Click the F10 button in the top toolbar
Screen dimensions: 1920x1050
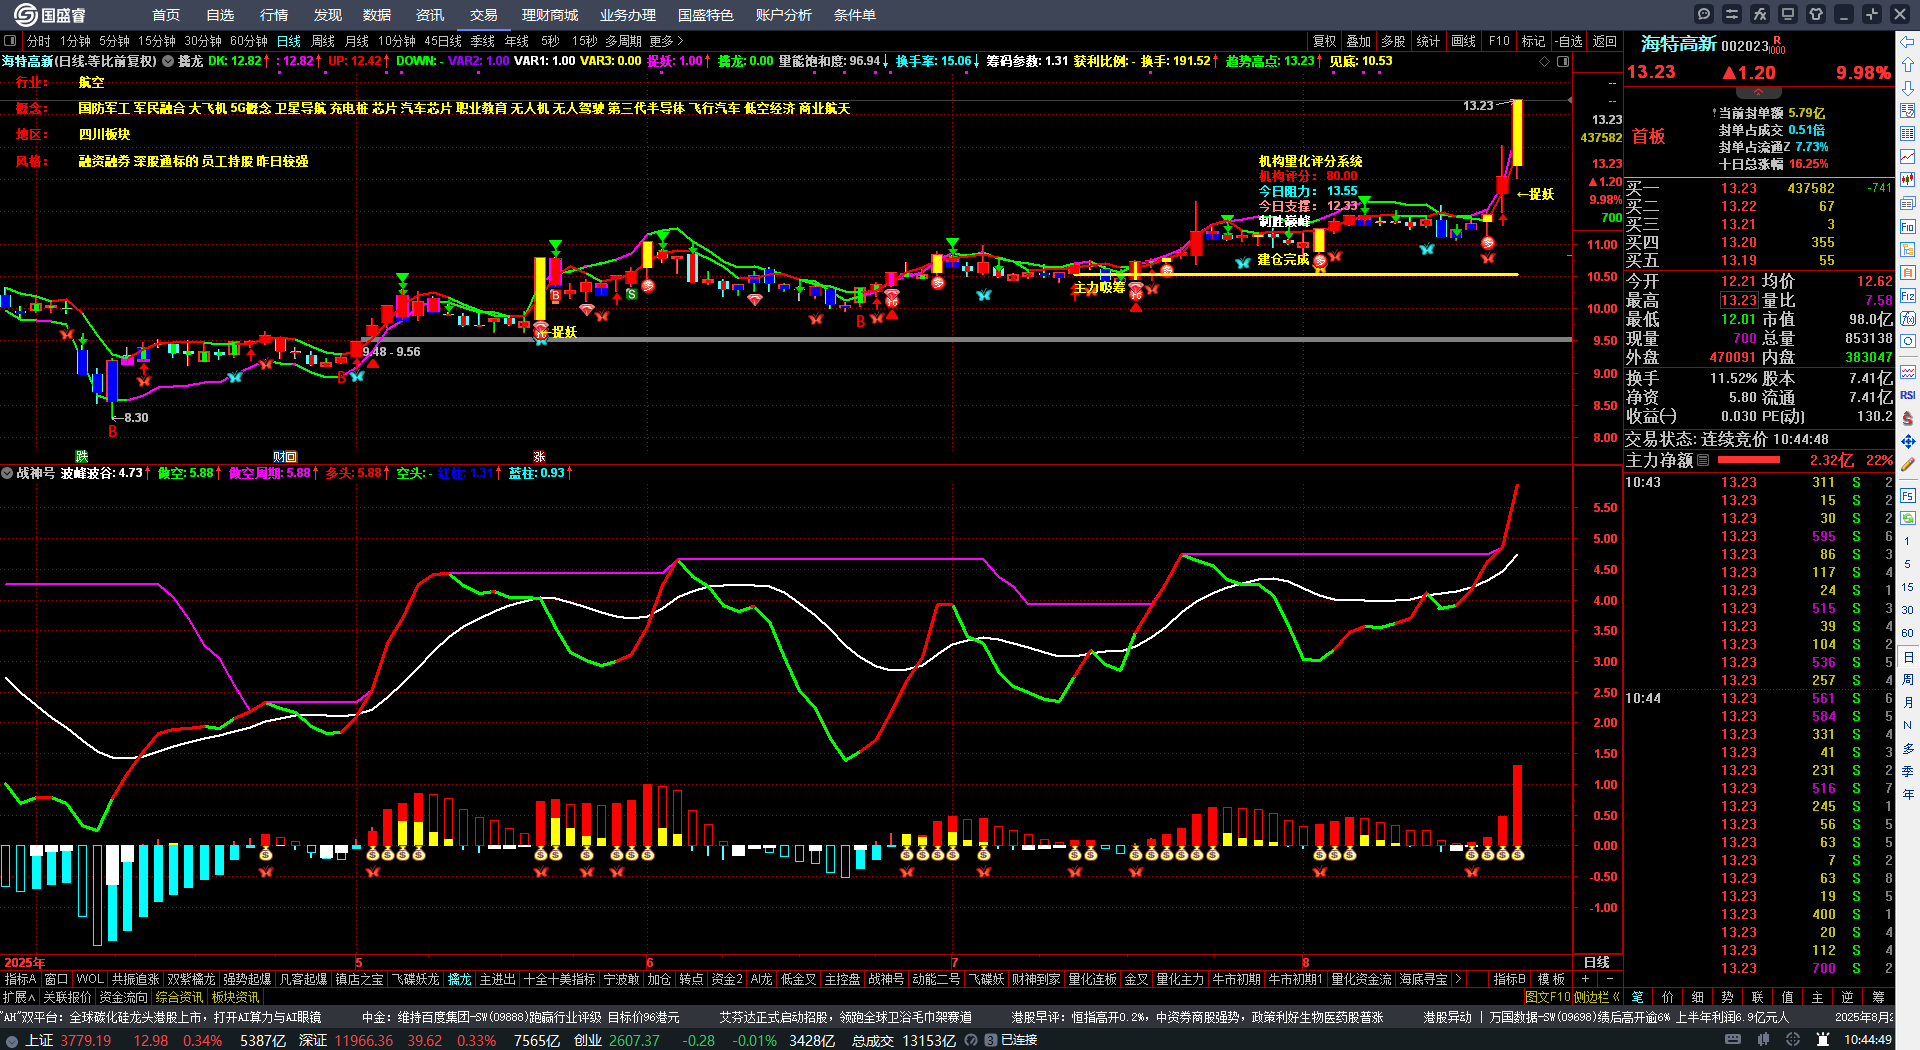1499,41
